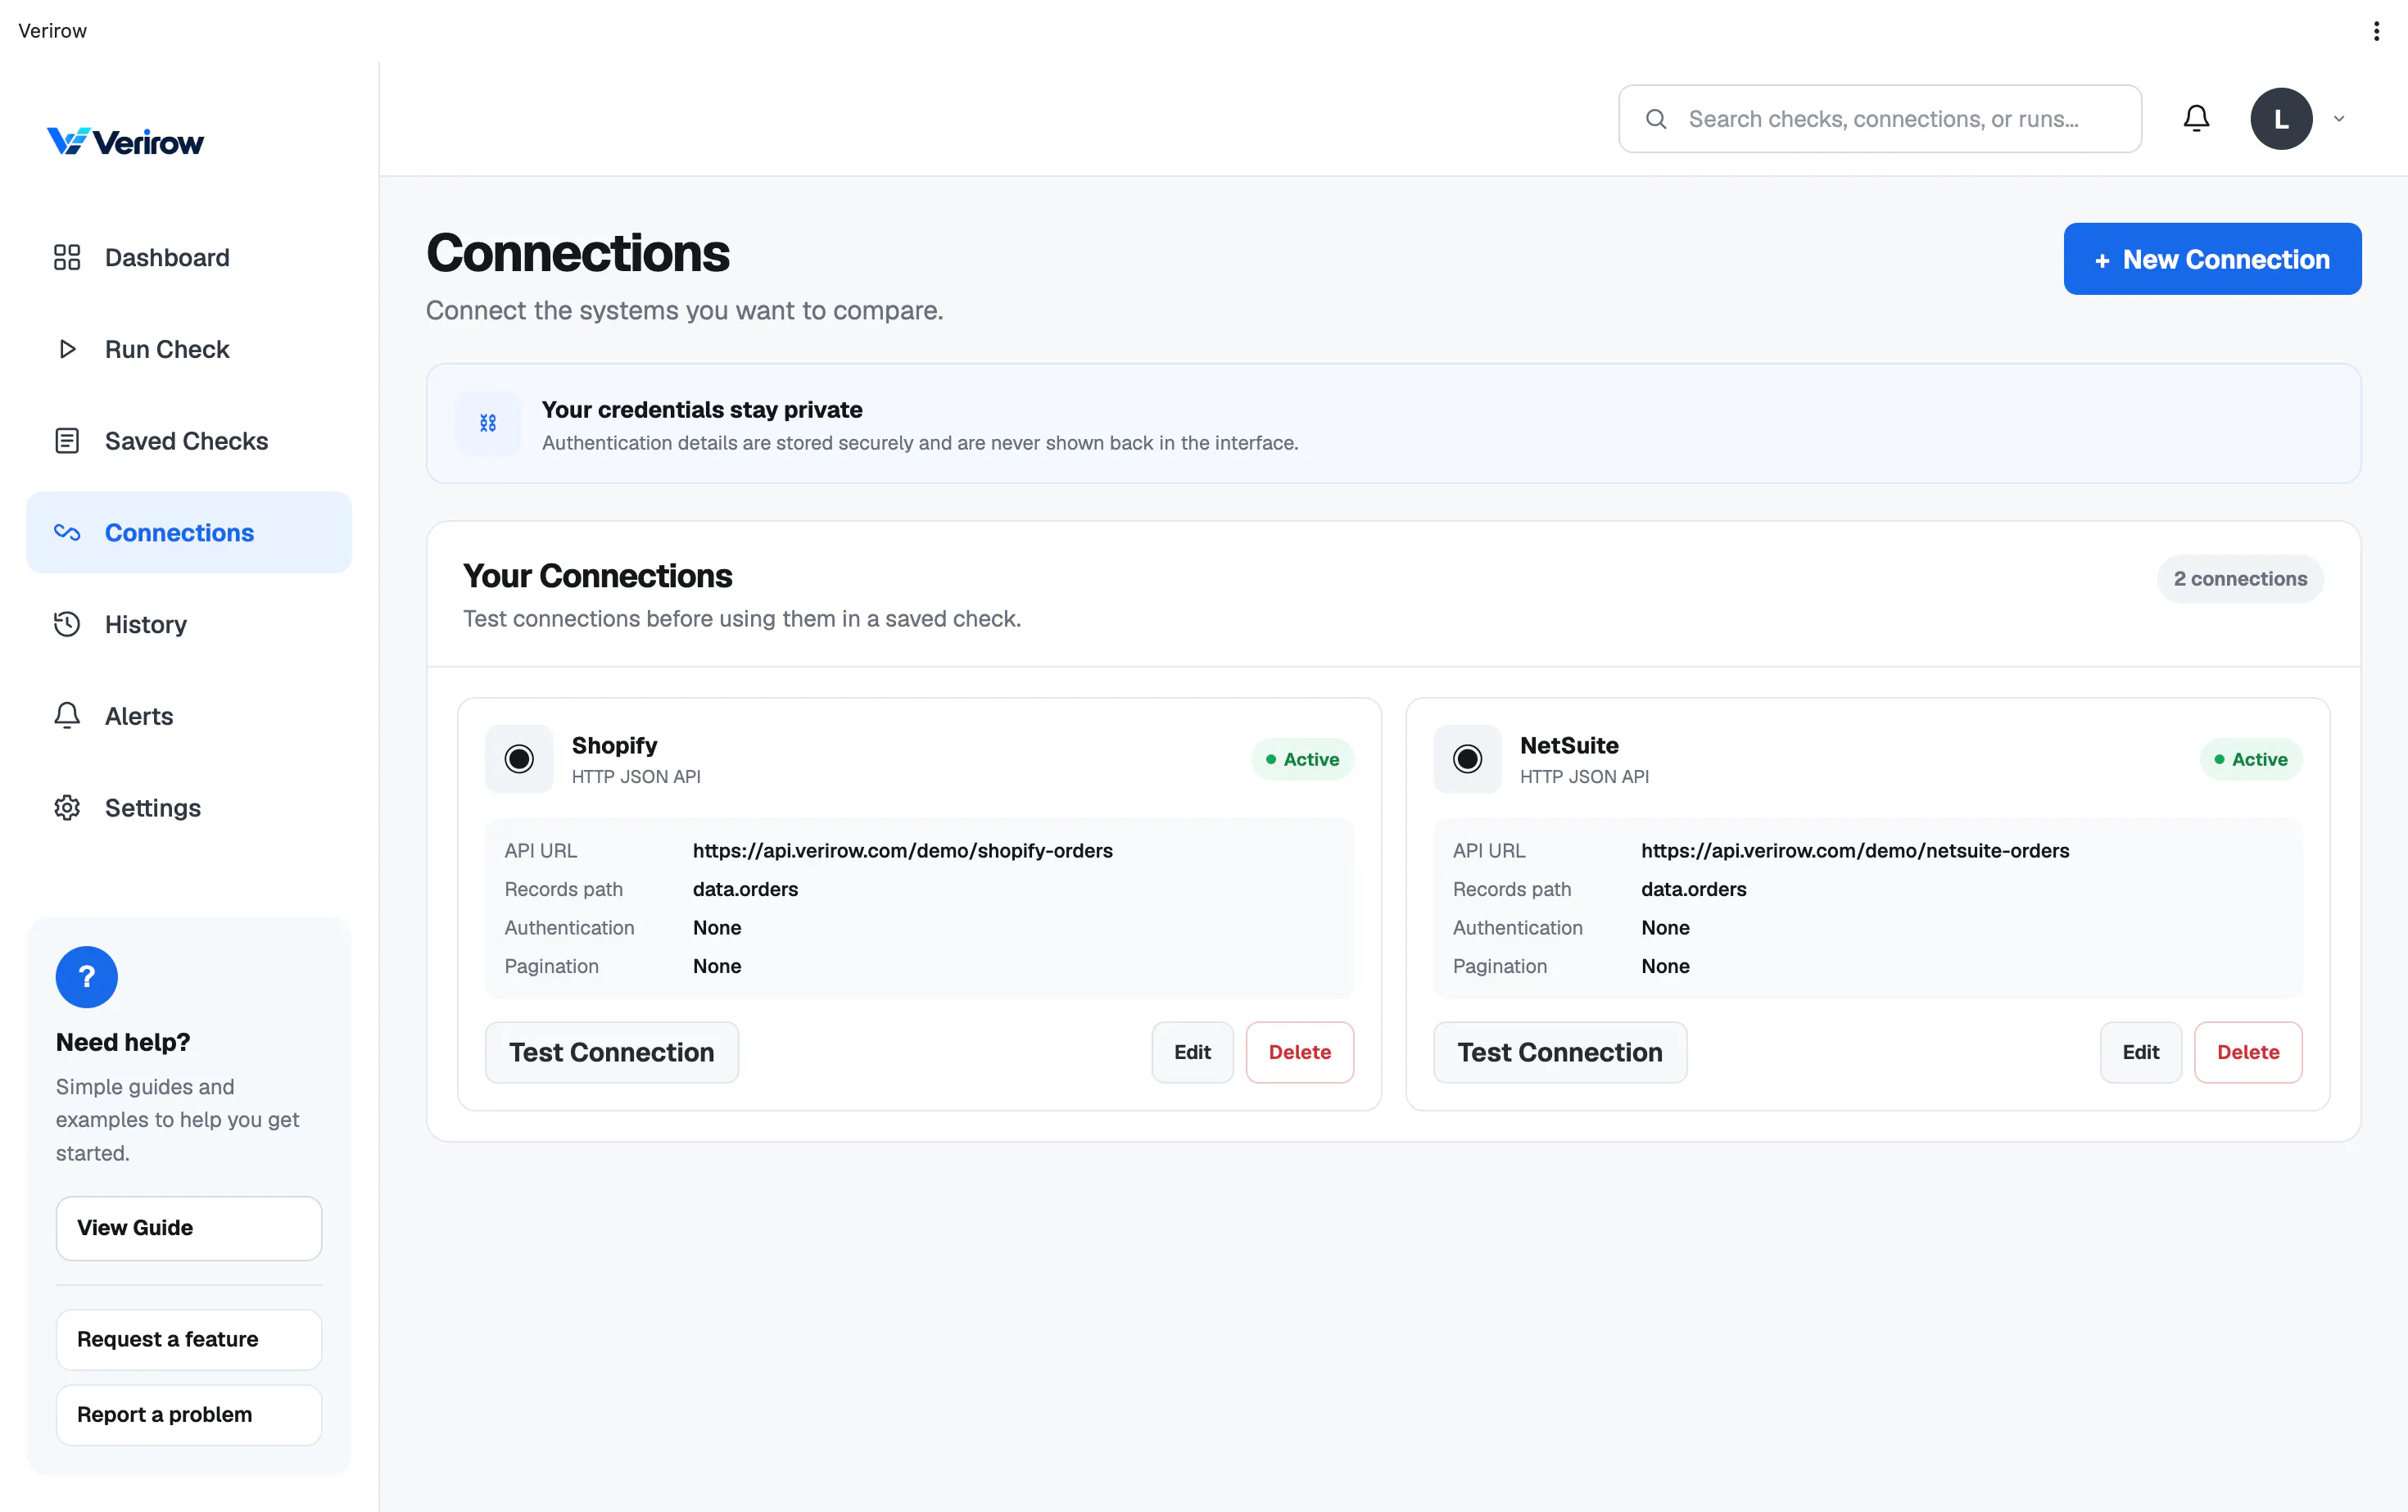
Task: Click NetSuite's data.orders records path
Action: [x=1693, y=889]
